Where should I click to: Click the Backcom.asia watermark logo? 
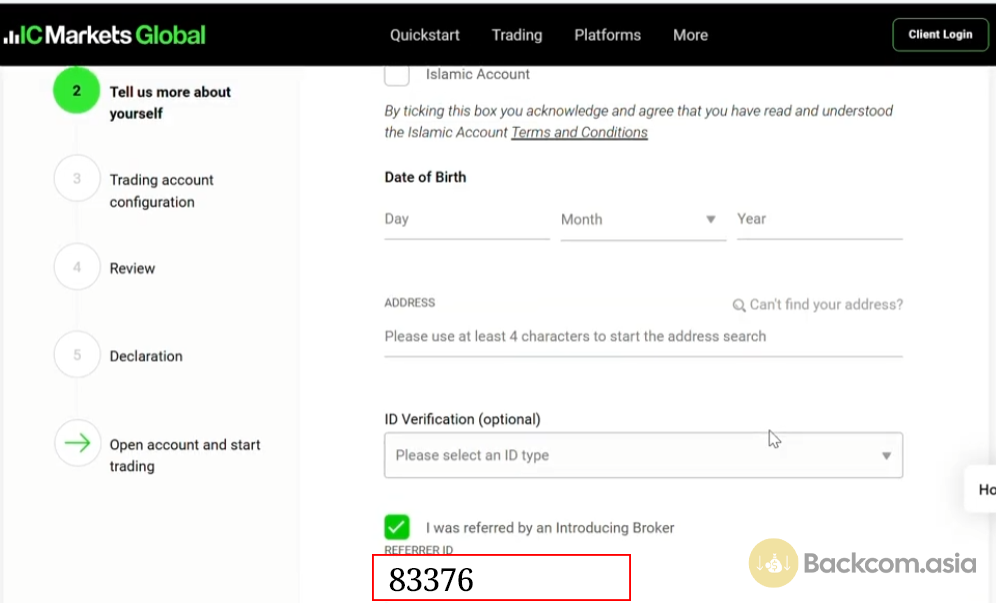[773, 563]
